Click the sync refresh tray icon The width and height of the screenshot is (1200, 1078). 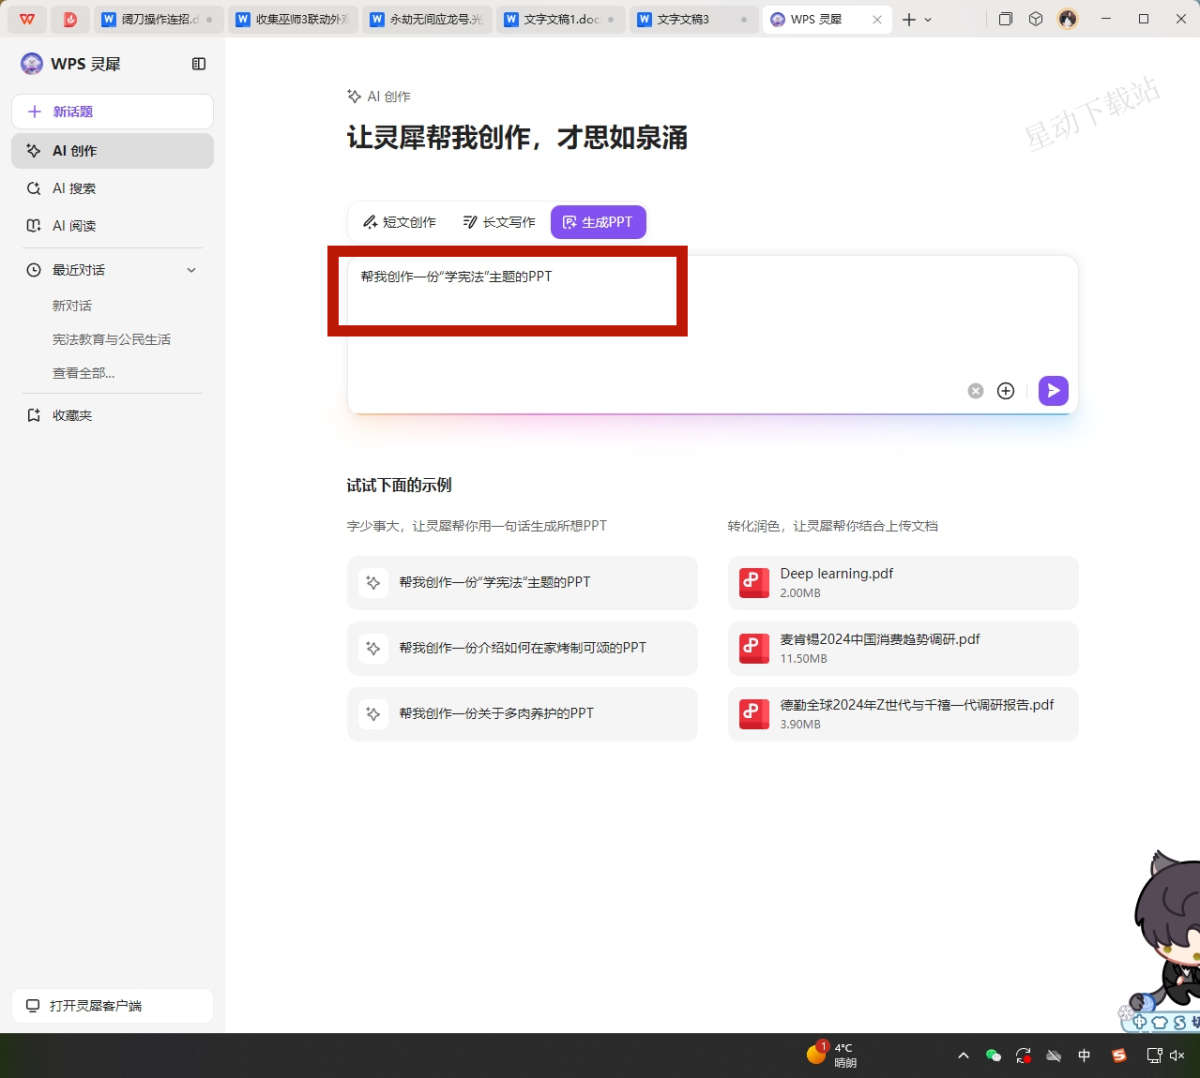[1023, 1056]
